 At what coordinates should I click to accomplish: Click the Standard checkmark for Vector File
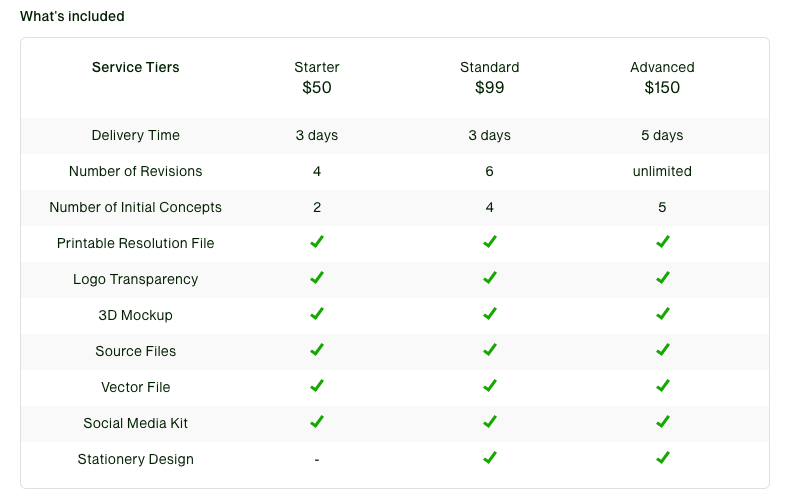point(490,386)
